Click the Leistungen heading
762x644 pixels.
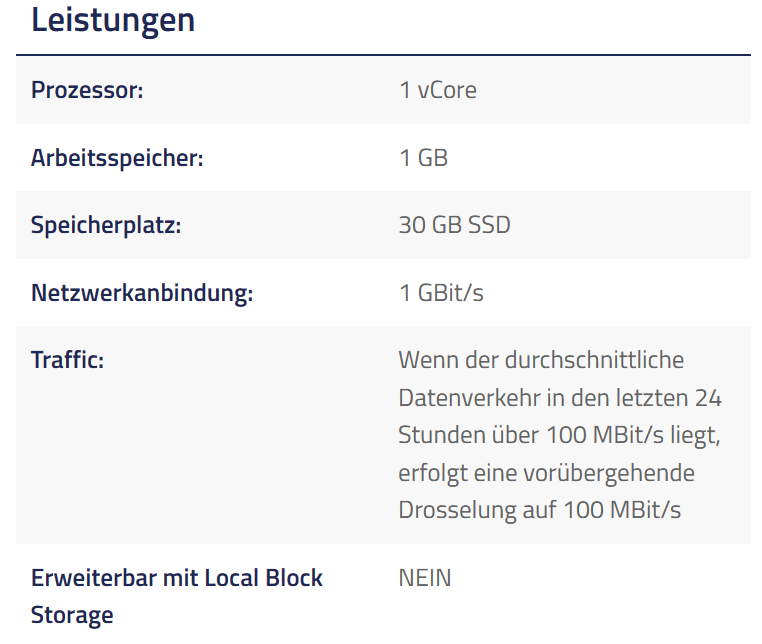[113, 20]
